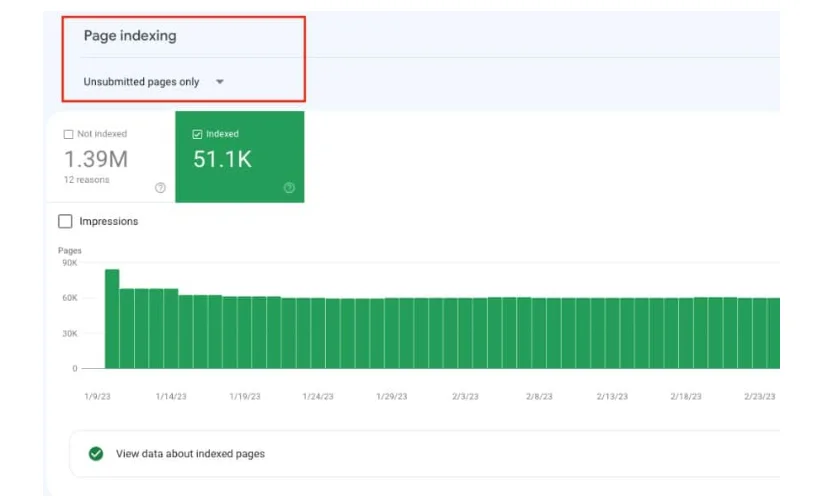Click the green checkmark icon for indexed pages

pyautogui.click(x=96, y=453)
